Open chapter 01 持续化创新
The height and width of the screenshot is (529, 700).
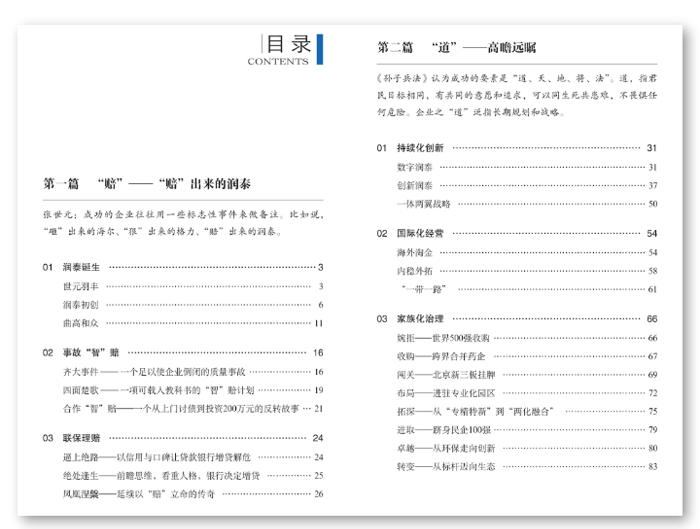click(421, 148)
